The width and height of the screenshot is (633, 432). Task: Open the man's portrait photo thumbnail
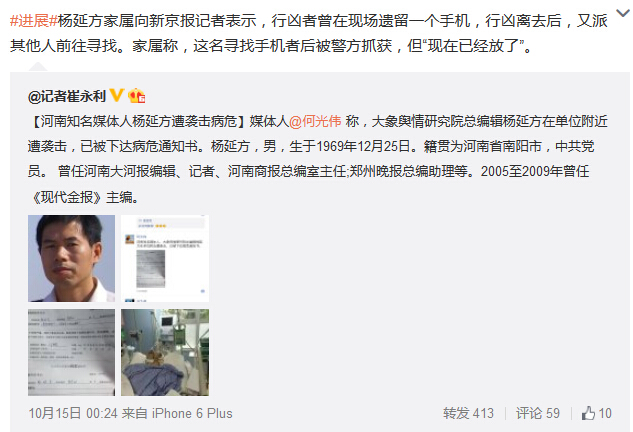pyautogui.click(x=71, y=258)
